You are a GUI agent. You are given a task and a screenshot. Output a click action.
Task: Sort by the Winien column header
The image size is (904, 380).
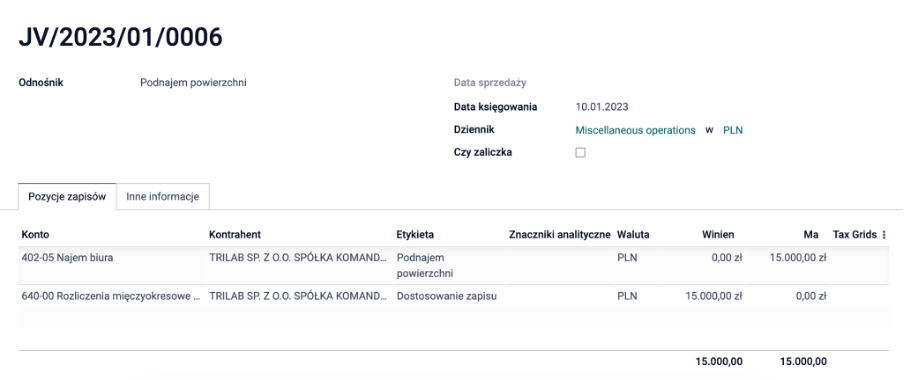[x=718, y=235]
